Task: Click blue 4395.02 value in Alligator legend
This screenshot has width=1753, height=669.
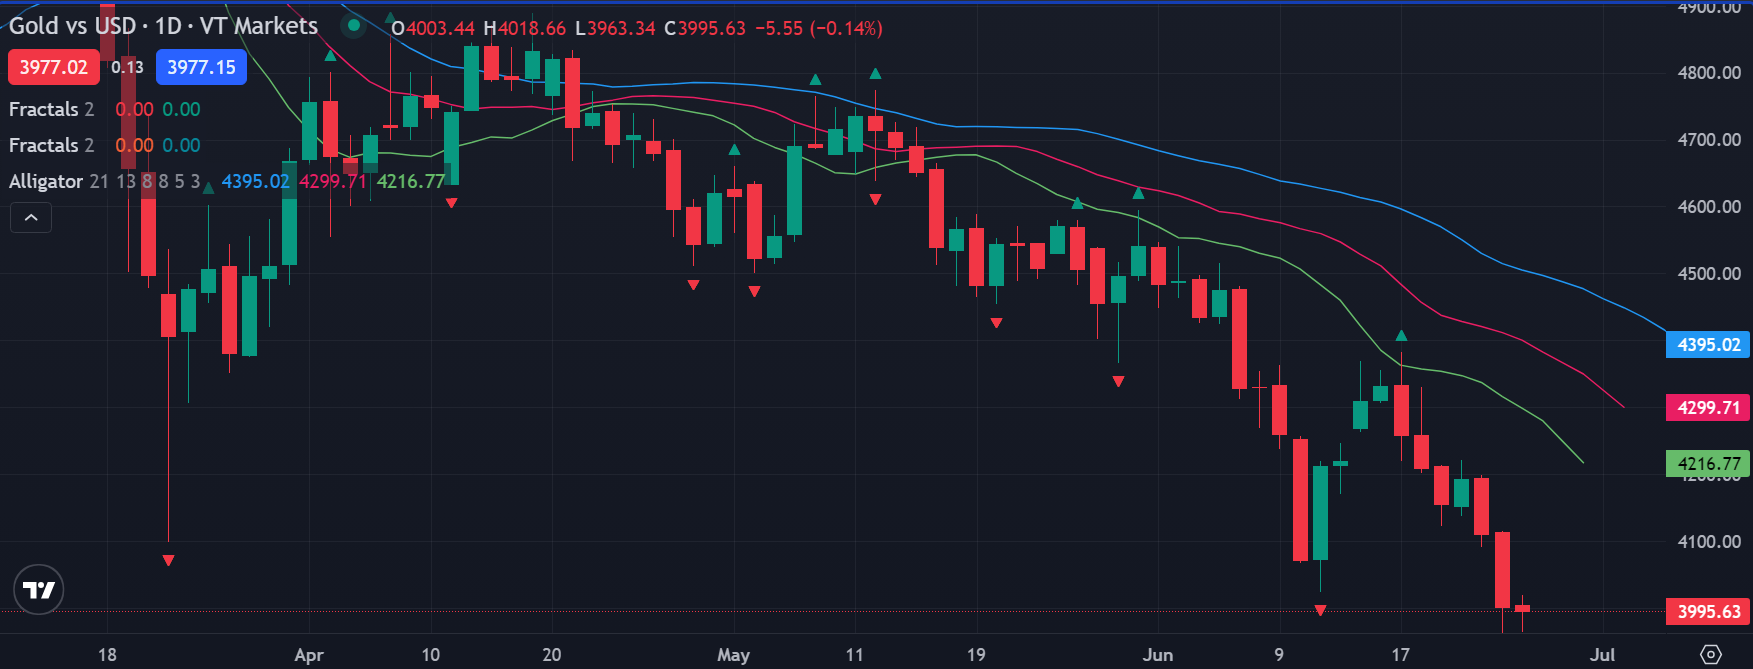Action: click(255, 181)
